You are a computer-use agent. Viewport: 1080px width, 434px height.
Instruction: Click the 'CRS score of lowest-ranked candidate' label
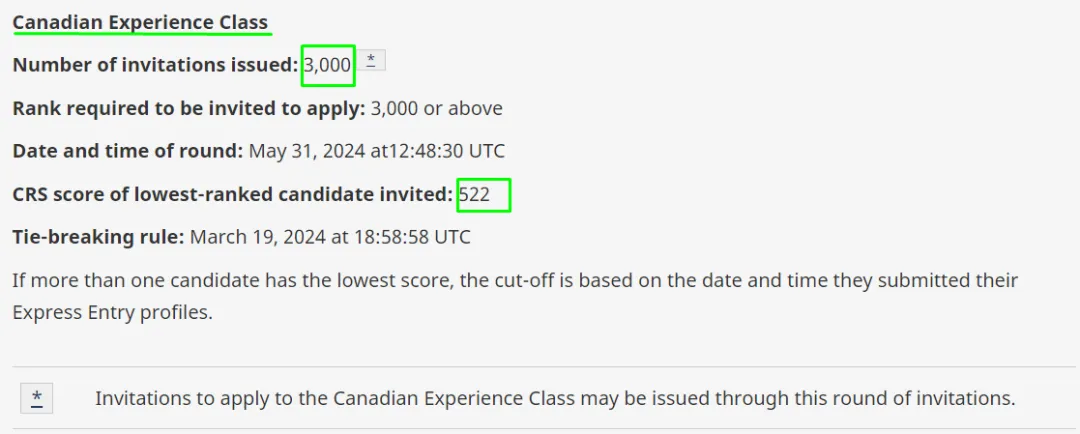pos(232,194)
